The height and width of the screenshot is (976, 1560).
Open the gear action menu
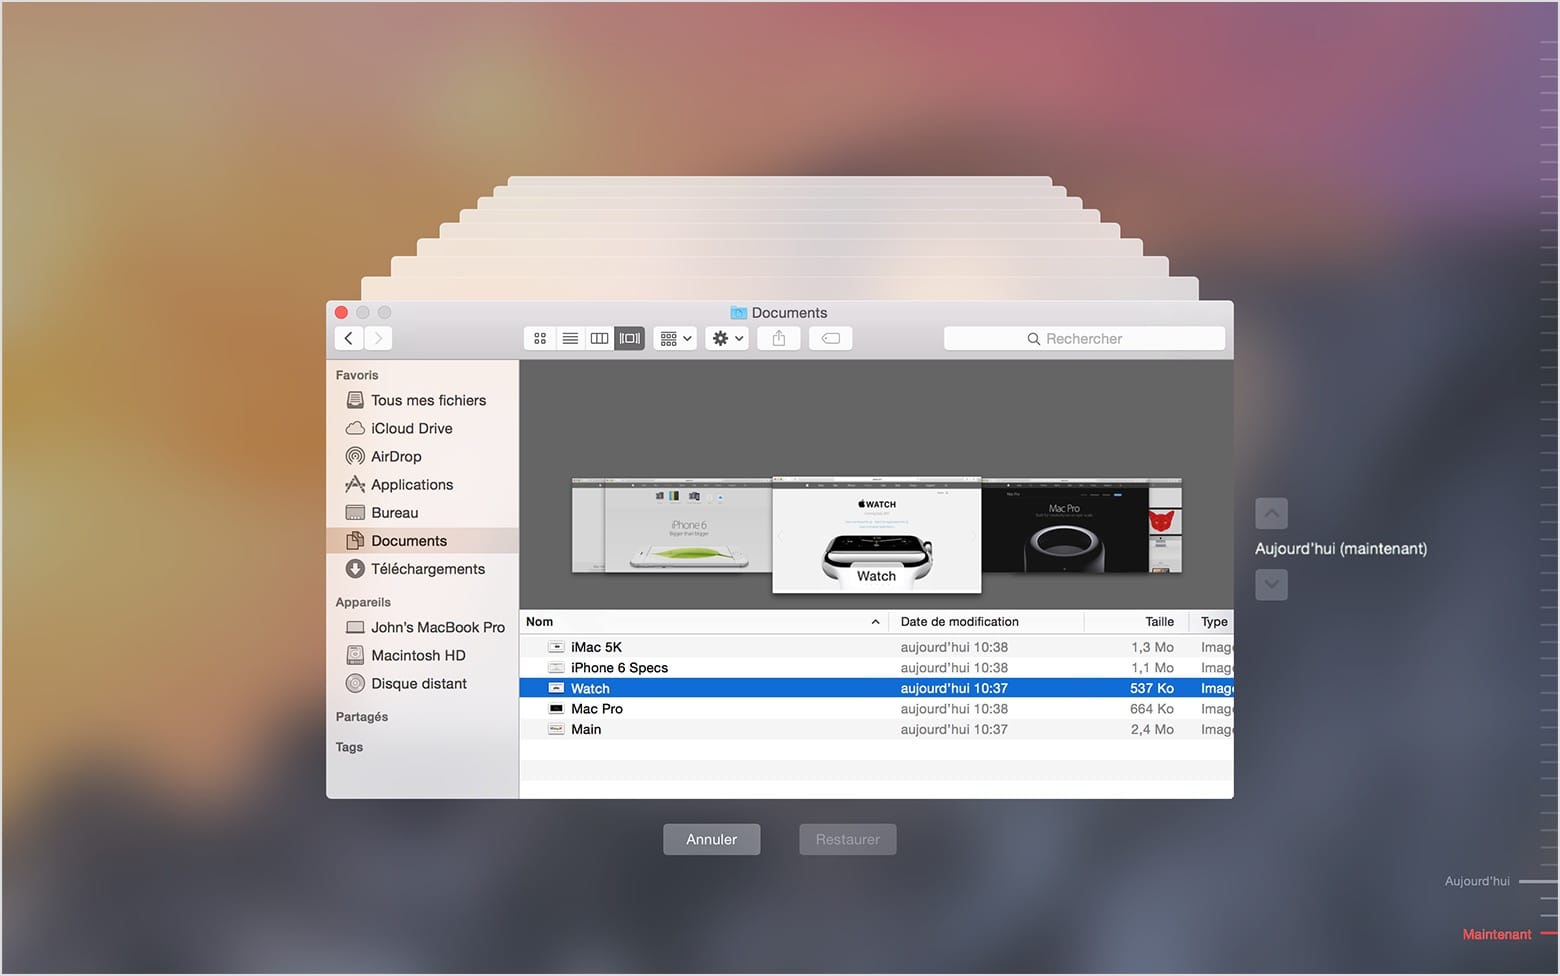click(727, 338)
